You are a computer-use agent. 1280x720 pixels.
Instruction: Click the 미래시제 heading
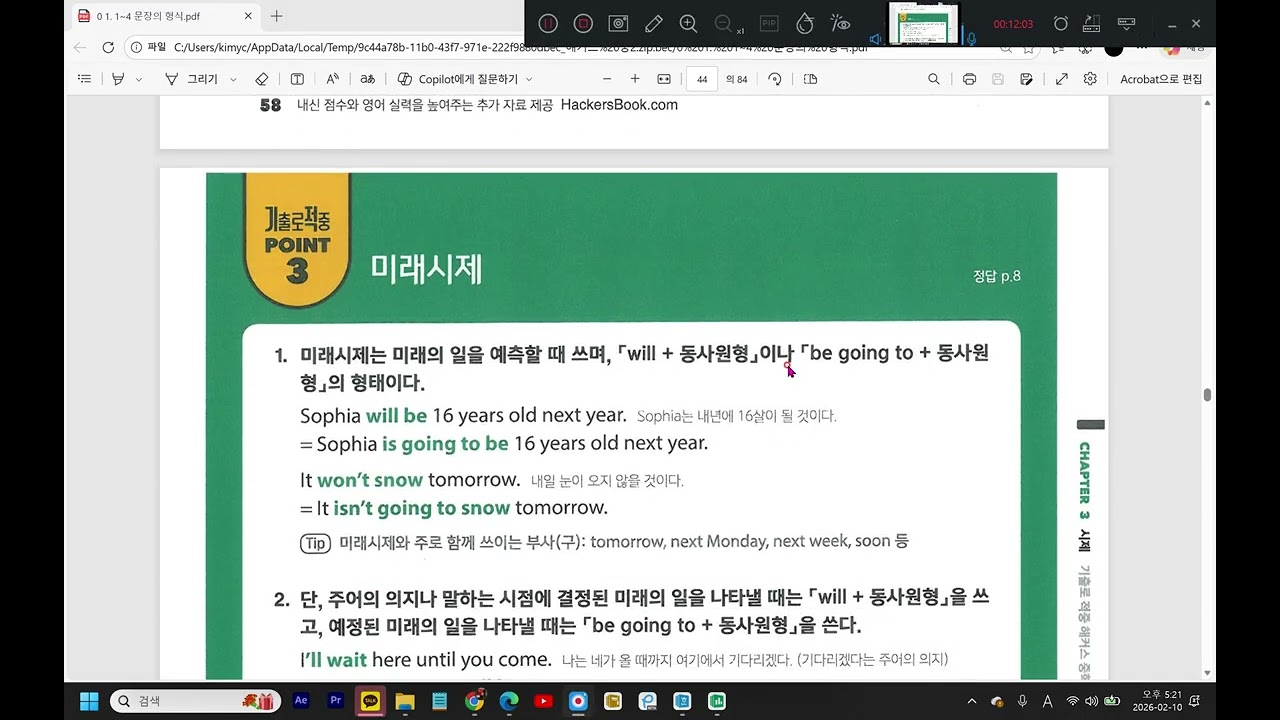click(x=426, y=268)
